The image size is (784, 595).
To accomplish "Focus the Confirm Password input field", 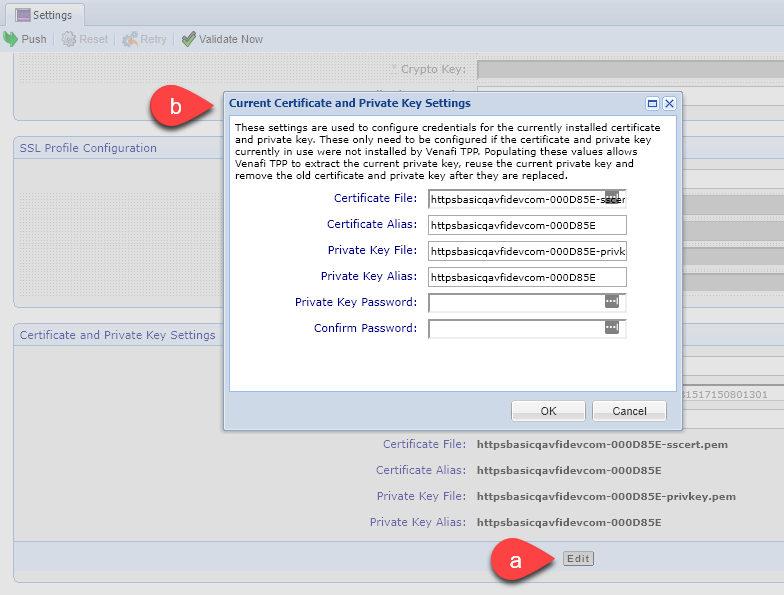I will pyautogui.click(x=515, y=328).
